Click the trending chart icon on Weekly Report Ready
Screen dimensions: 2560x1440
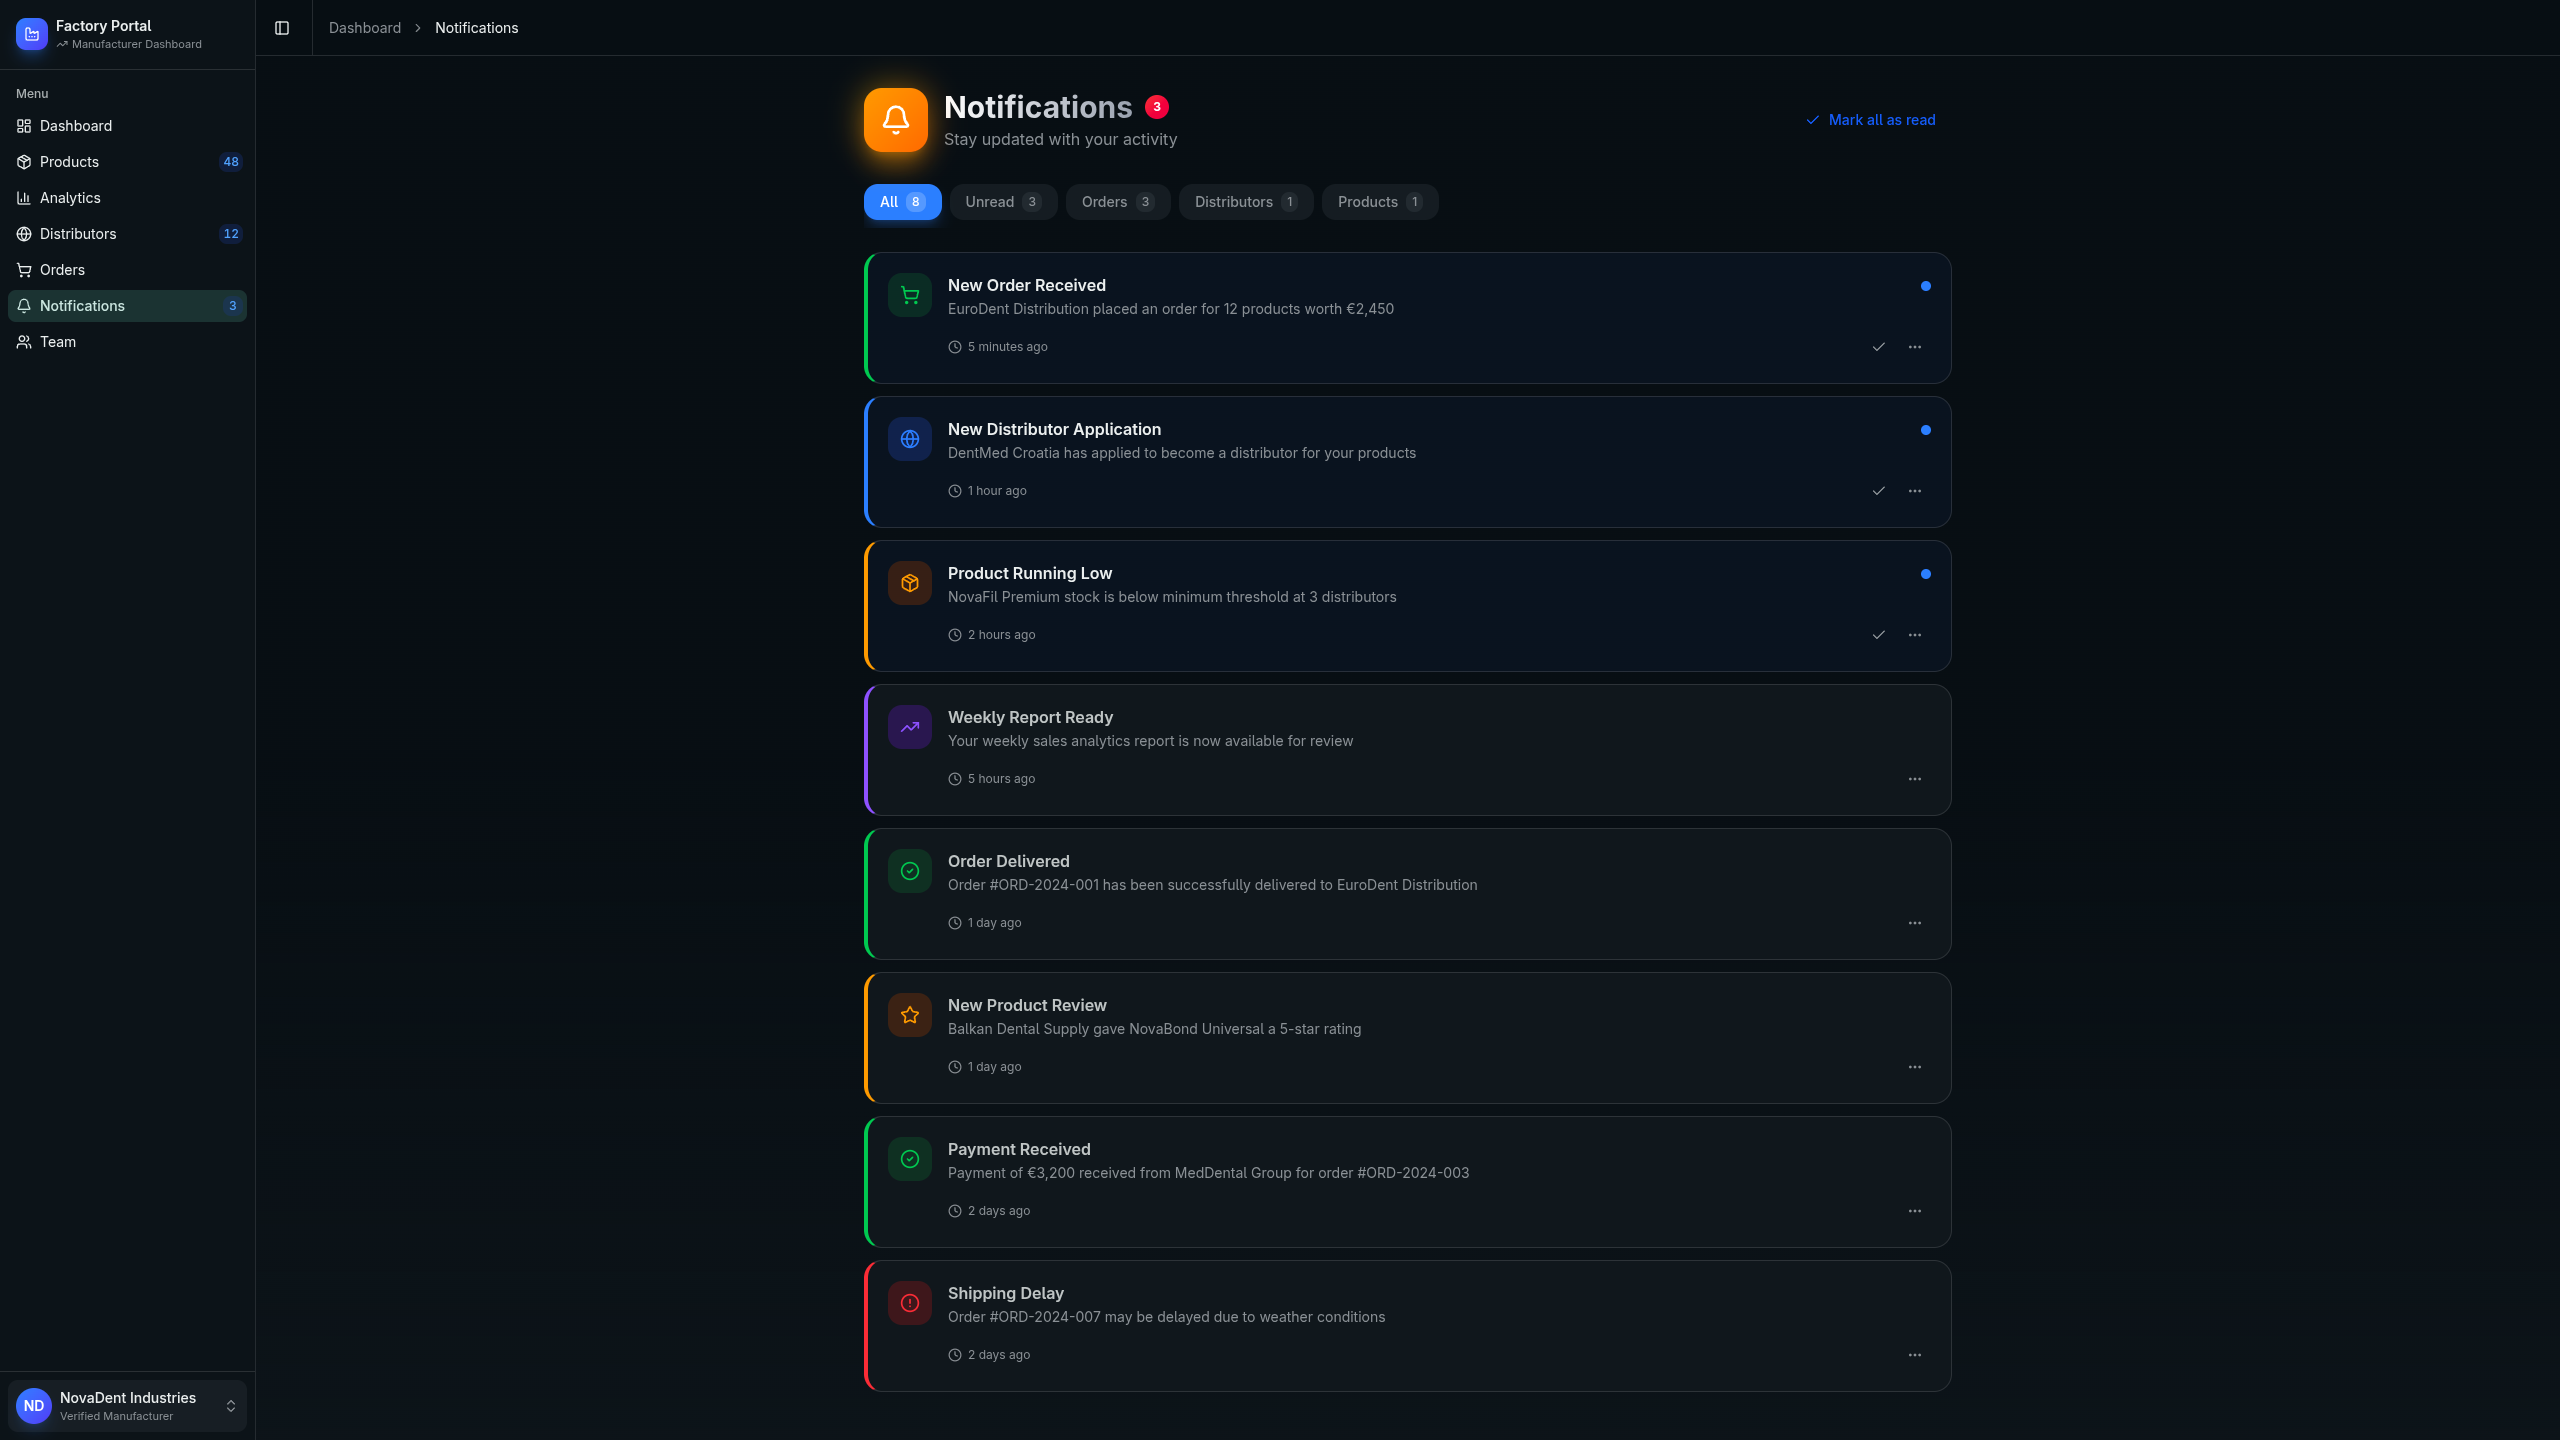pyautogui.click(x=909, y=727)
